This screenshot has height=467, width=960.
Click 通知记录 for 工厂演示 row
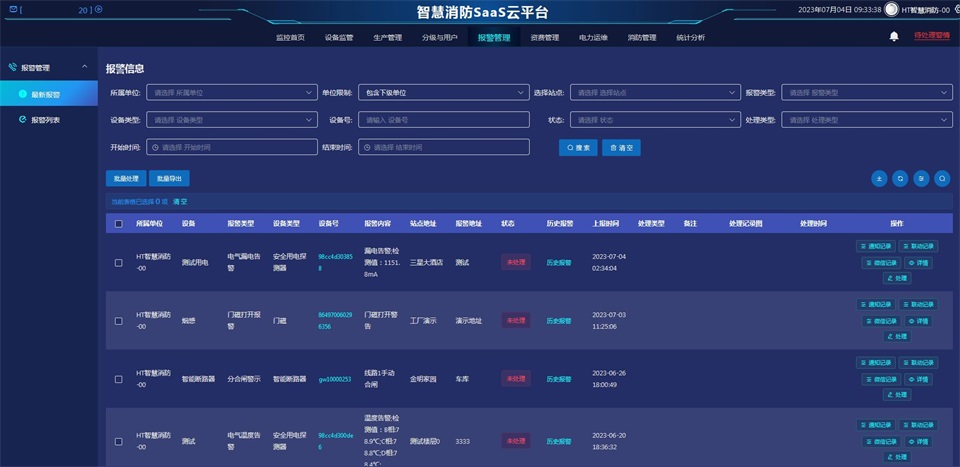pyautogui.click(x=876, y=305)
